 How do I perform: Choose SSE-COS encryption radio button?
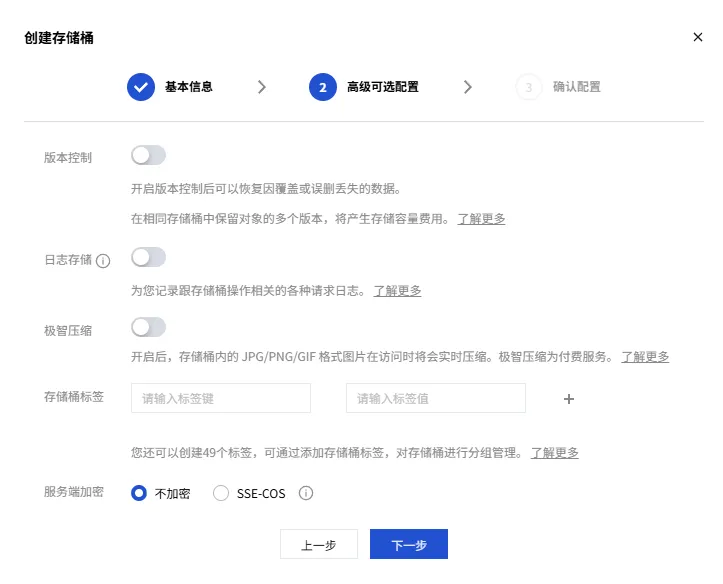pos(221,493)
